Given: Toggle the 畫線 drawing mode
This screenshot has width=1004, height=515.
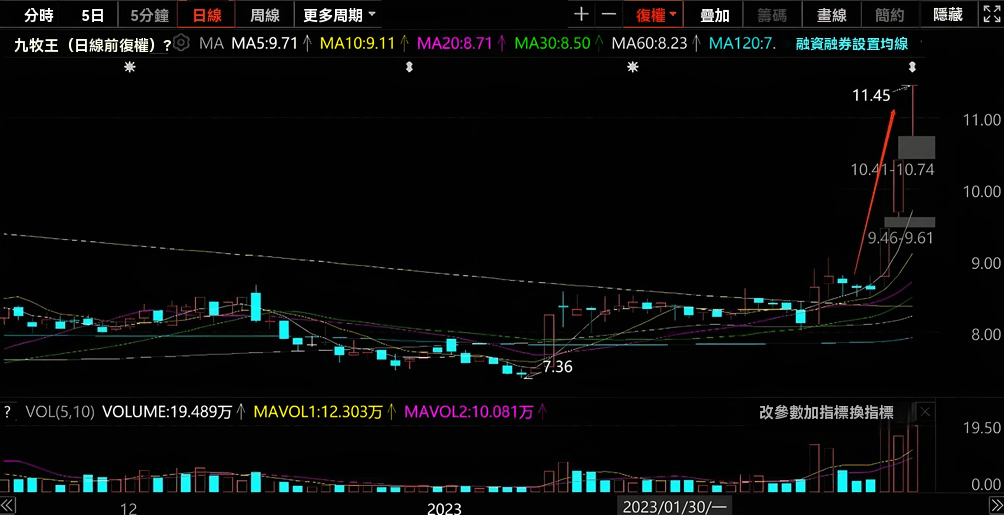Looking at the screenshot, I should coord(831,15).
